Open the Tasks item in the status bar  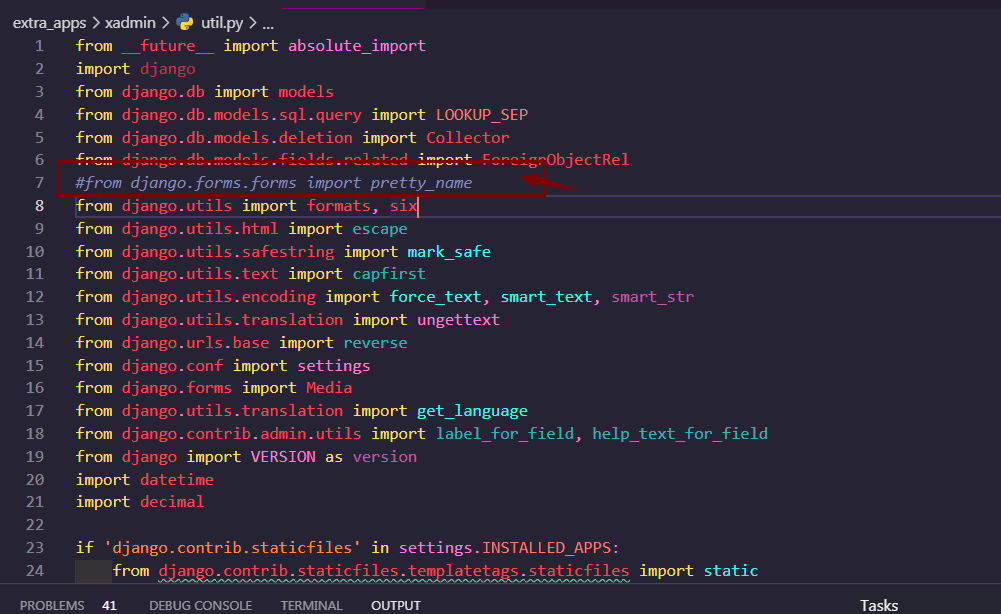(878, 604)
